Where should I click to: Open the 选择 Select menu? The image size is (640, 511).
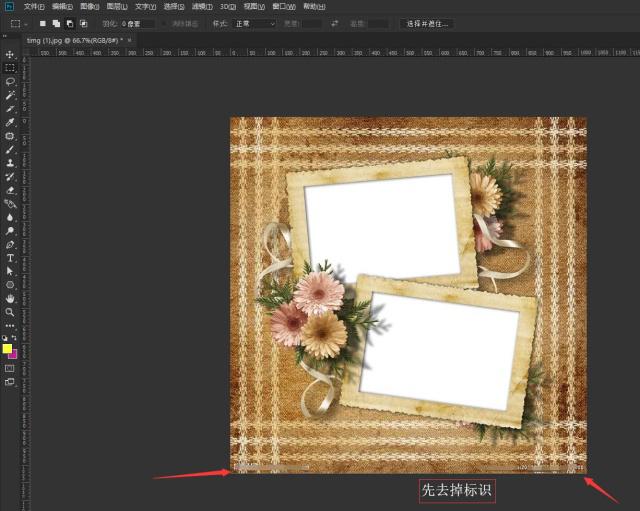(x=174, y=7)
